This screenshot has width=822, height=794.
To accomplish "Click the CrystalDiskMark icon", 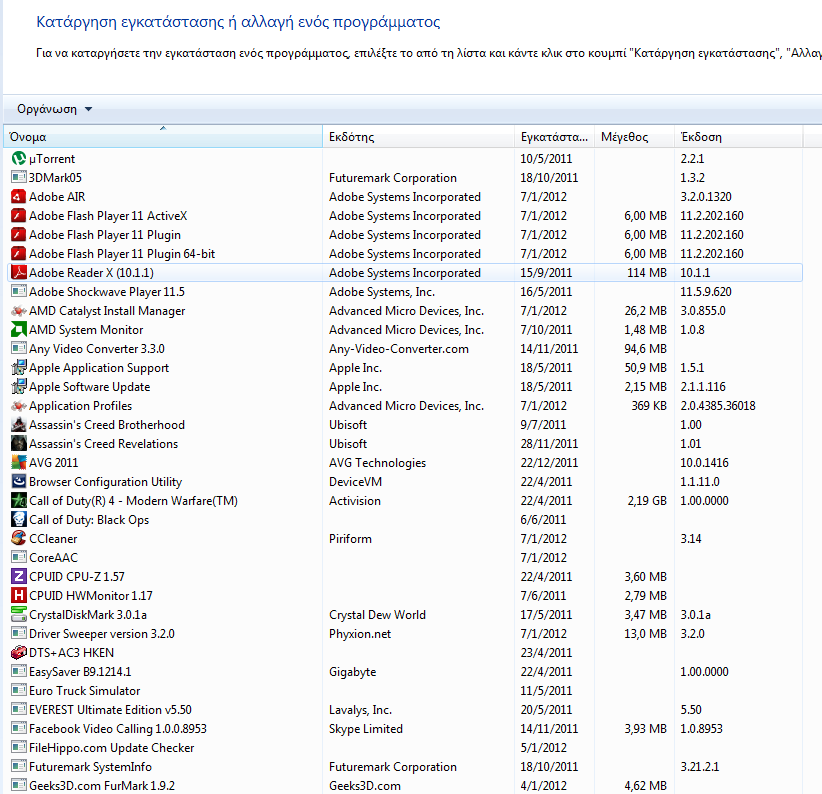I will (19, 614).
